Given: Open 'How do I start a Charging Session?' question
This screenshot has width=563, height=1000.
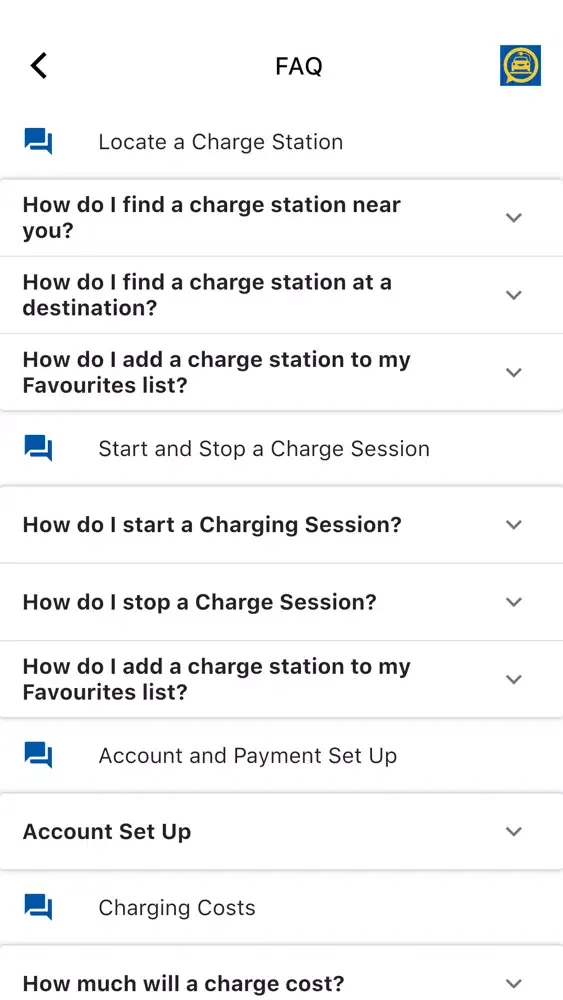Looking at the screenshot, I should pyautogui.click(x=281, y=524).
